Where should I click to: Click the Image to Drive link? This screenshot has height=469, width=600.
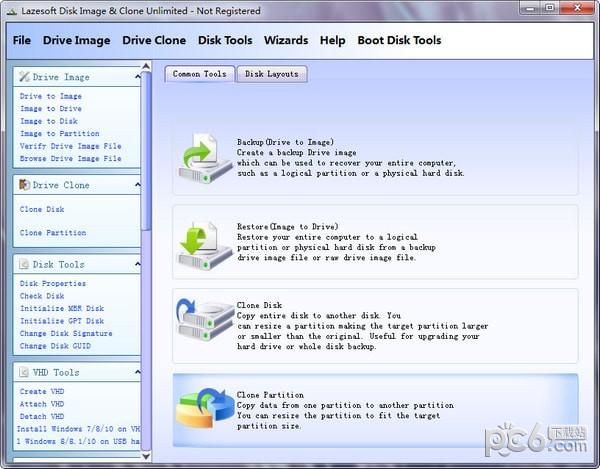point(51,109)
